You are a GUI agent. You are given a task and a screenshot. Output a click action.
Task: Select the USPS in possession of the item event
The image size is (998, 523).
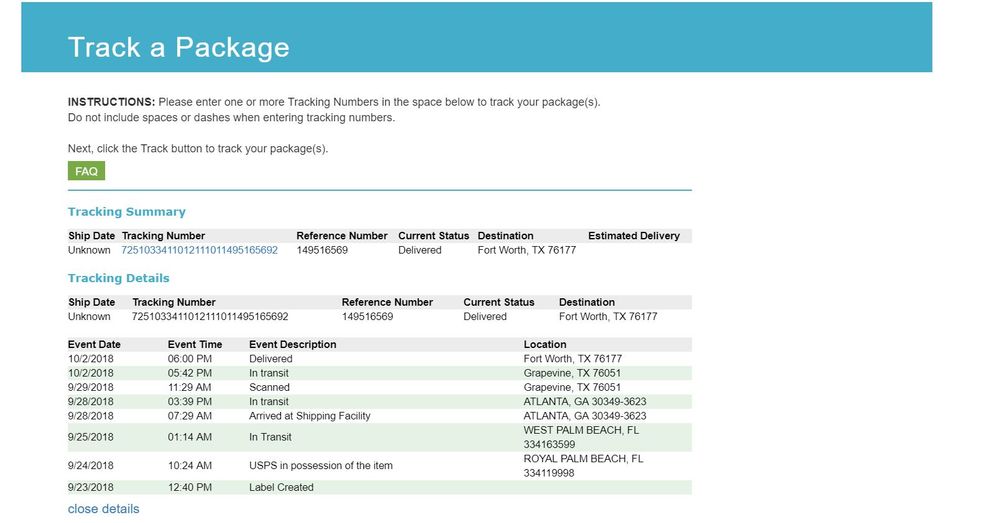[x=320, y=465]
